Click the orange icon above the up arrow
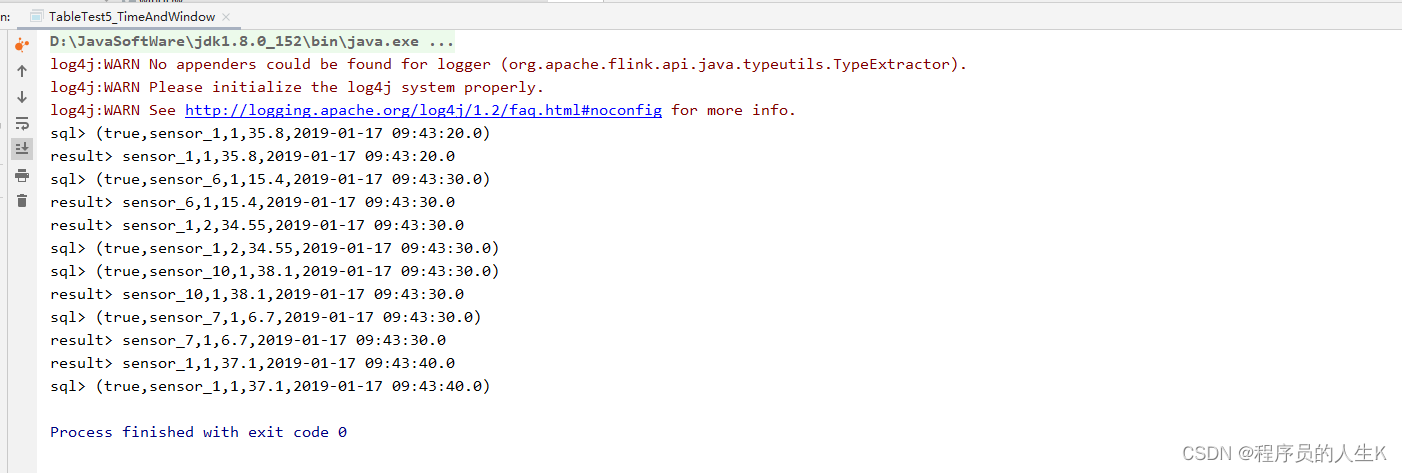 pyautogui.click(x=22, y=46)
